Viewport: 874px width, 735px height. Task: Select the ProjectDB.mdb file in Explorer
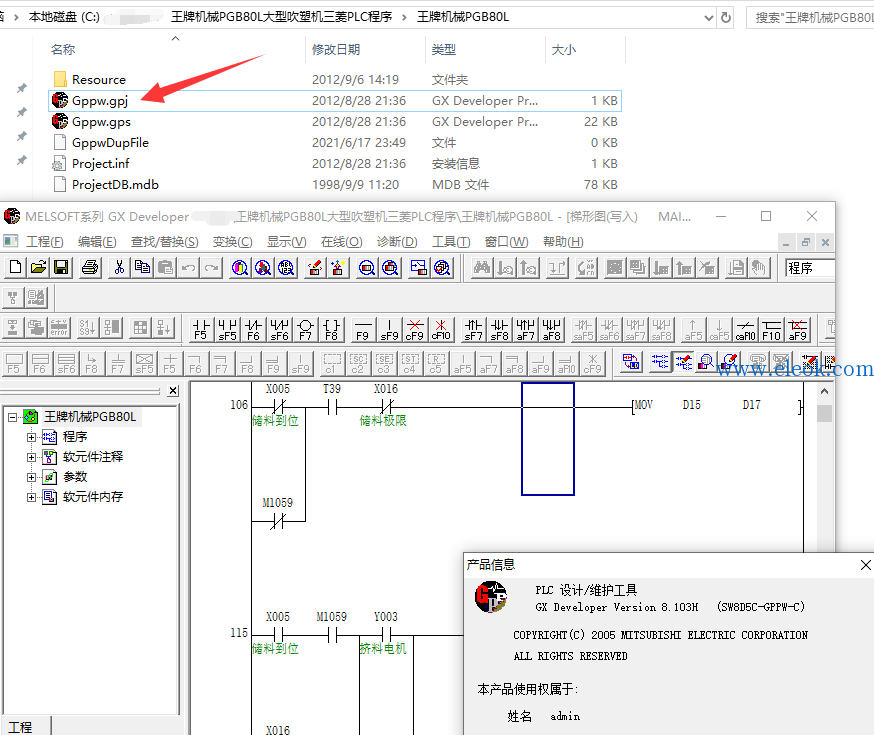click(335, 184)
